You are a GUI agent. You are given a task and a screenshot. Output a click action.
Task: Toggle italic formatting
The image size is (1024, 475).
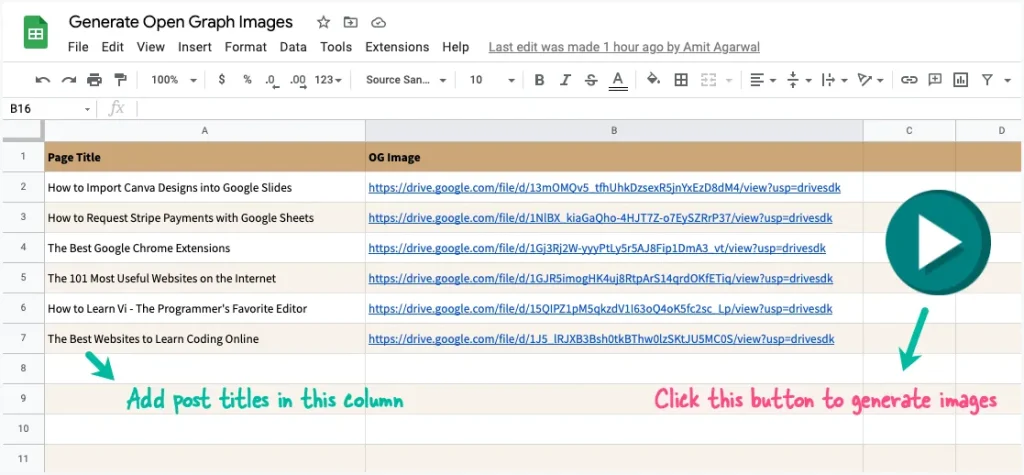(x=565, y=80)
